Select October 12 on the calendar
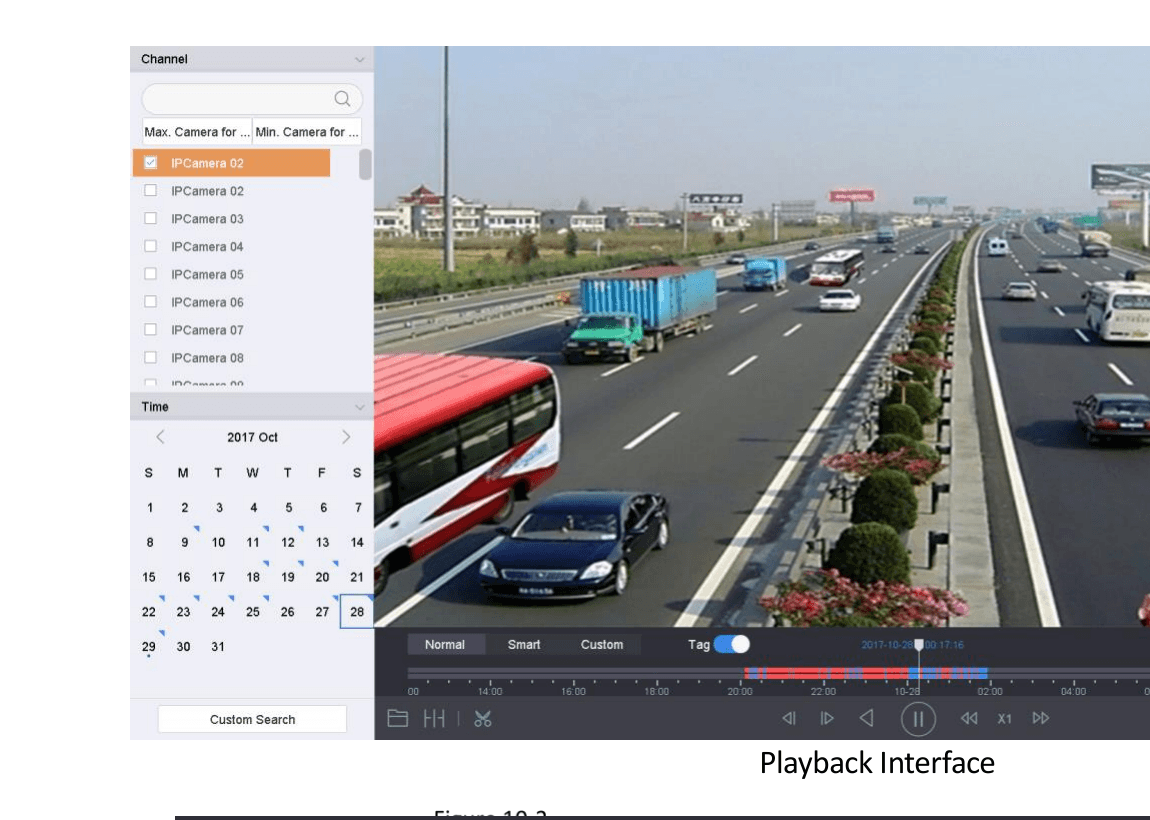1150x820 pixels. [x=288, y=542]
